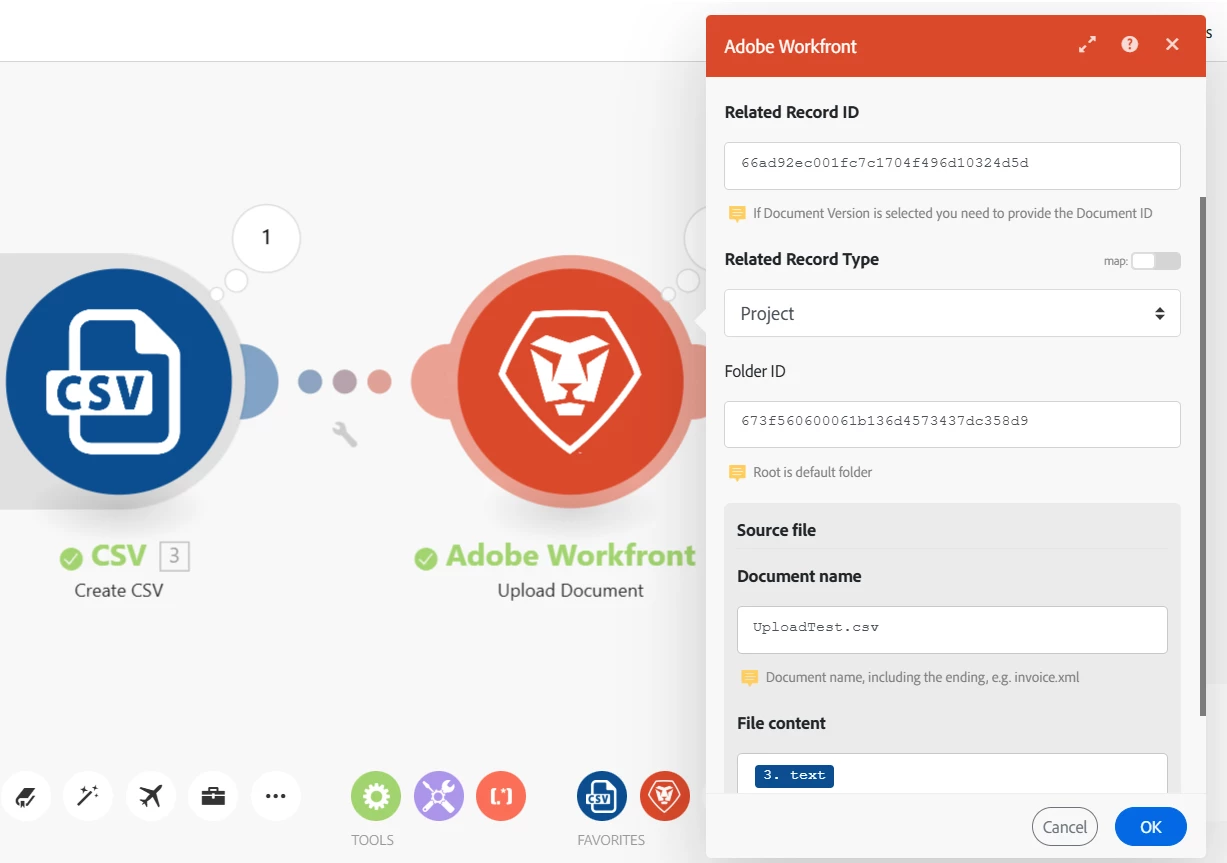
Task: Click the TOOLS label in bottom toolbar
Action: tap(372, 840)
